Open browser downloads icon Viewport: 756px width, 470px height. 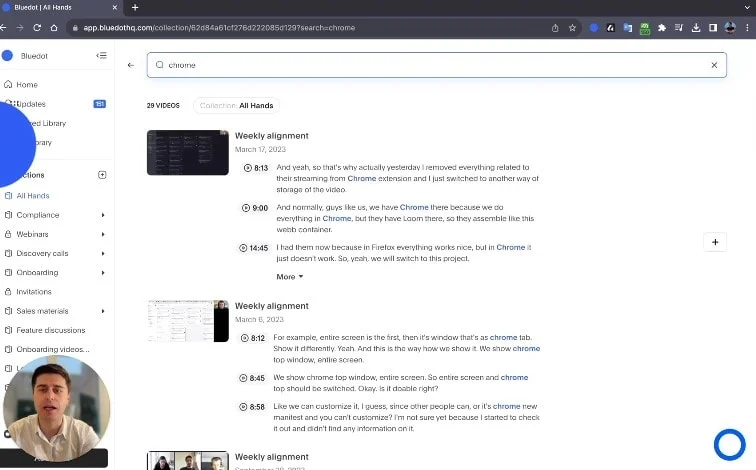tap(696, 28)
